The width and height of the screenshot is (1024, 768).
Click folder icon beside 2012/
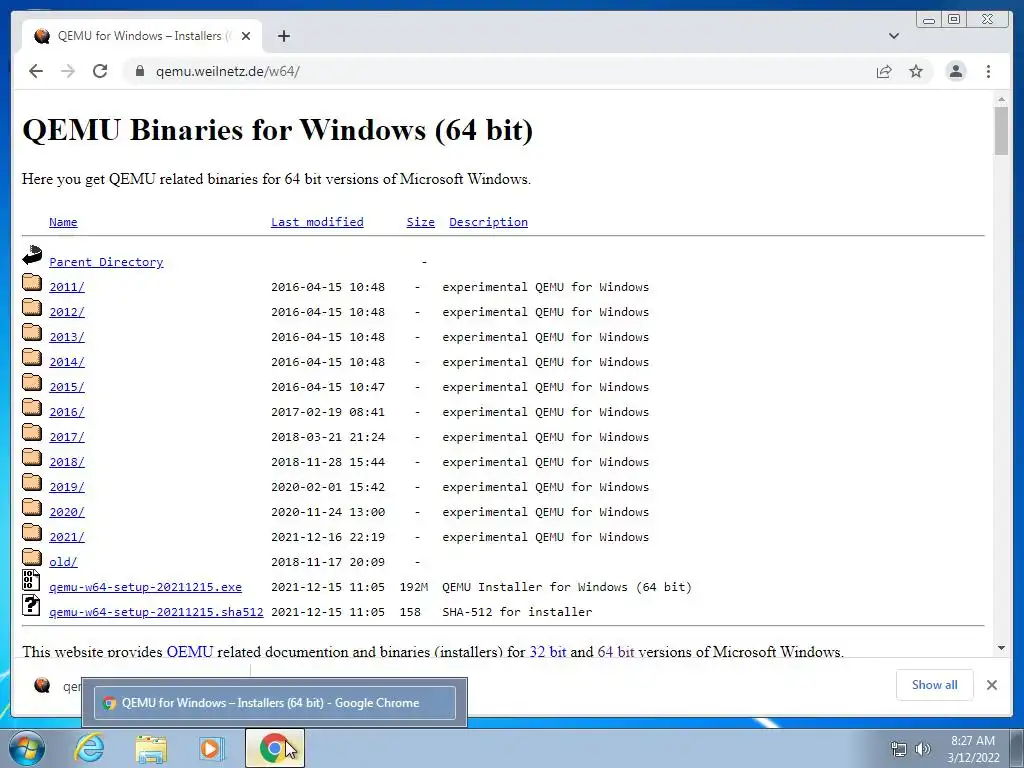[32, 307]
